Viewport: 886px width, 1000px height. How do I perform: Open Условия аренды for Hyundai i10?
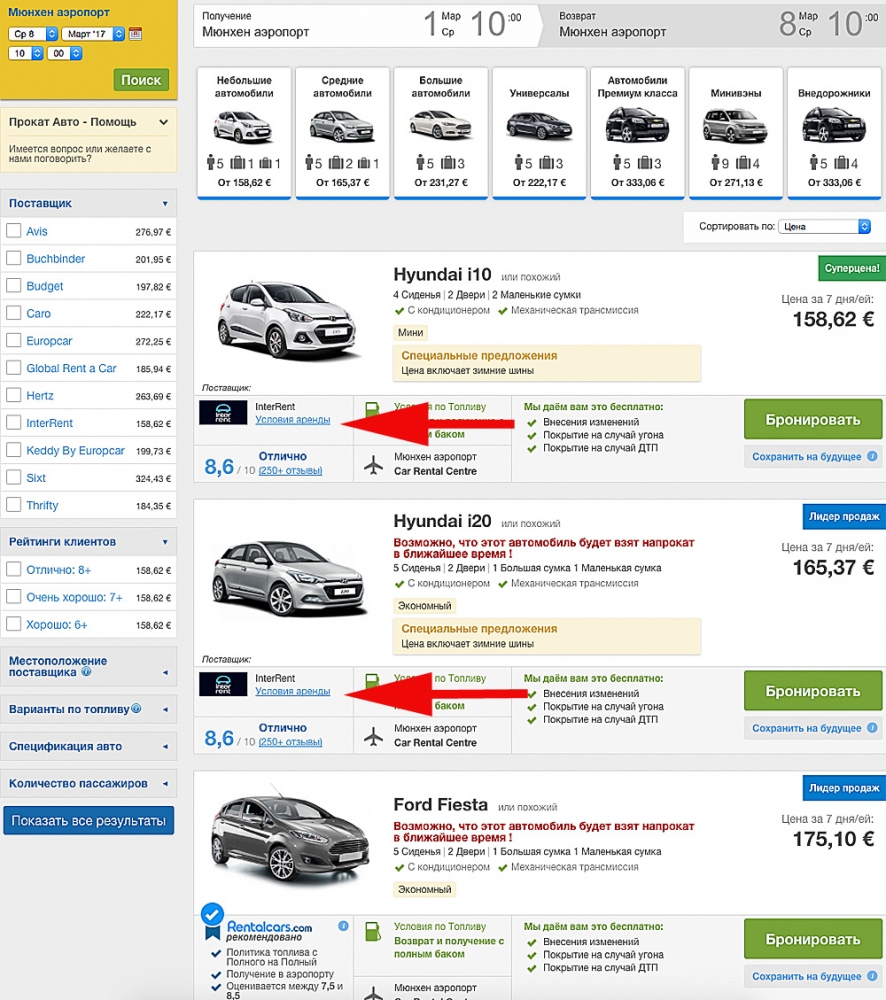pos(293,420)
